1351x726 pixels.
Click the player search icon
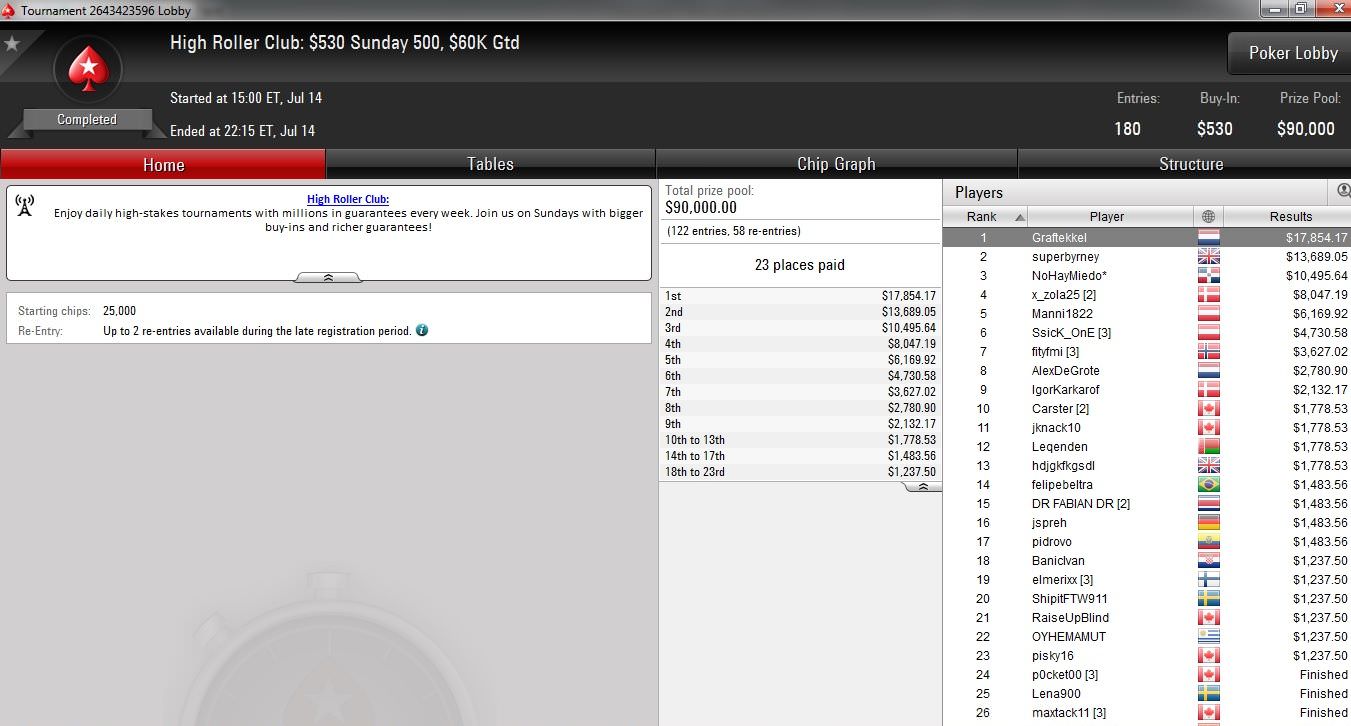click(1343, 191)
